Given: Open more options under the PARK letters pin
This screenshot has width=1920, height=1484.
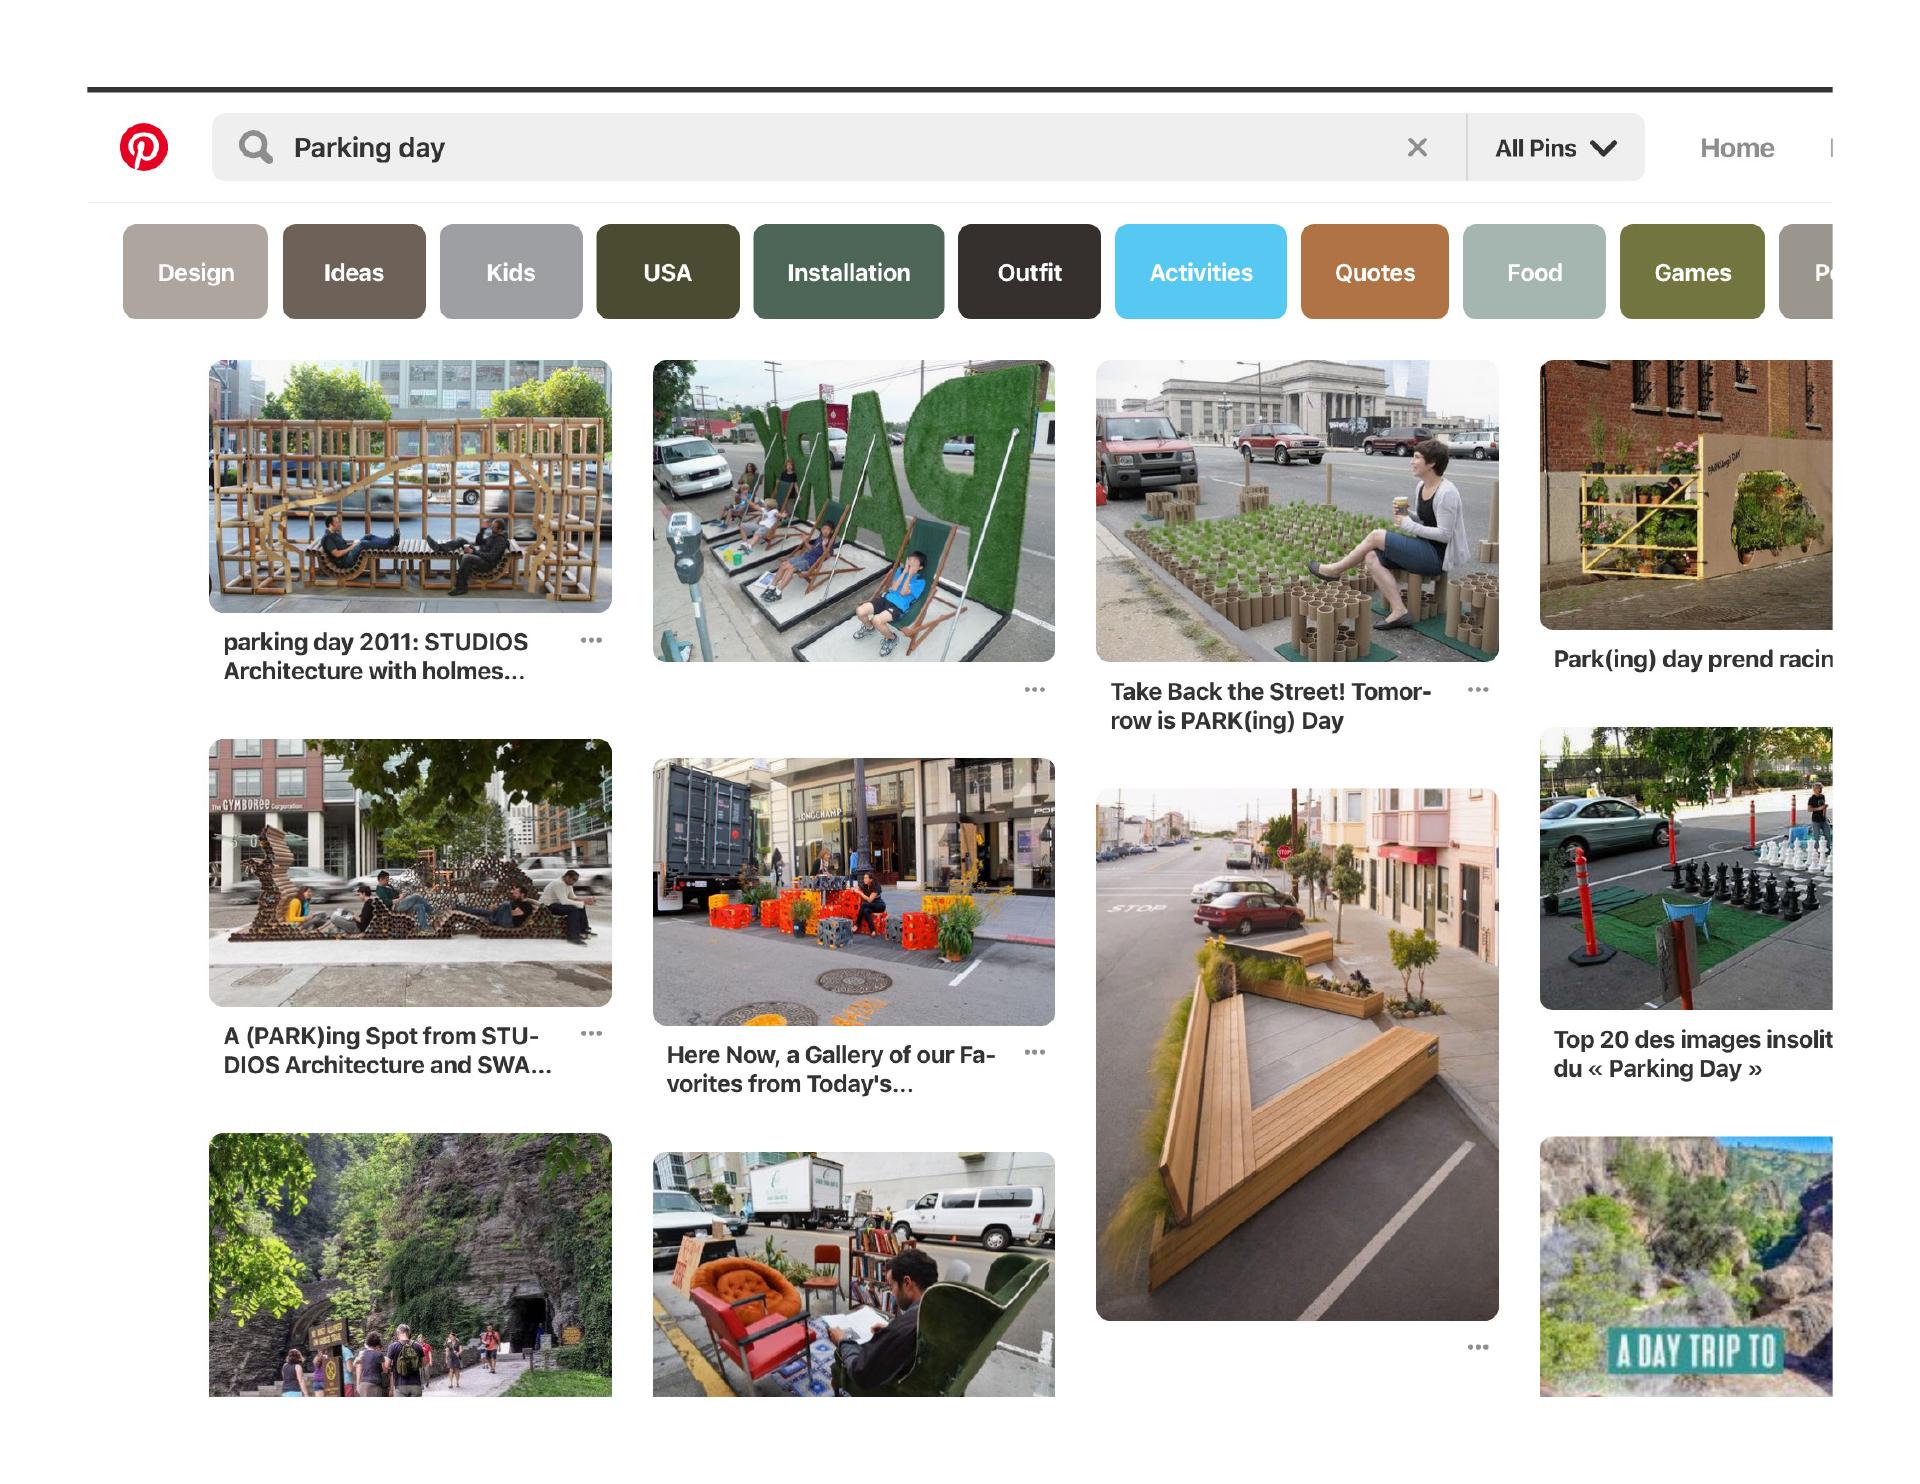Looking at the screenshot, I should [x=1035, y=690].
